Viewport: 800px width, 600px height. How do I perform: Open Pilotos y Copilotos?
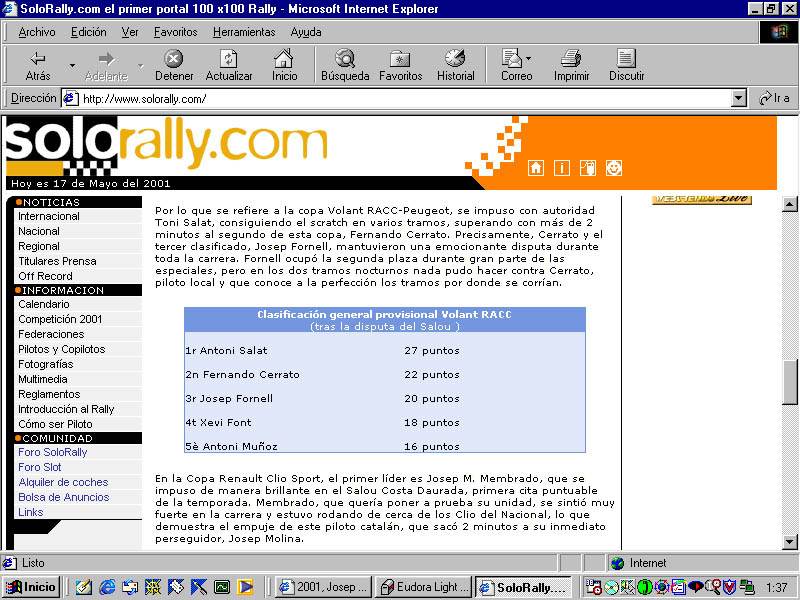click(62, 349)
